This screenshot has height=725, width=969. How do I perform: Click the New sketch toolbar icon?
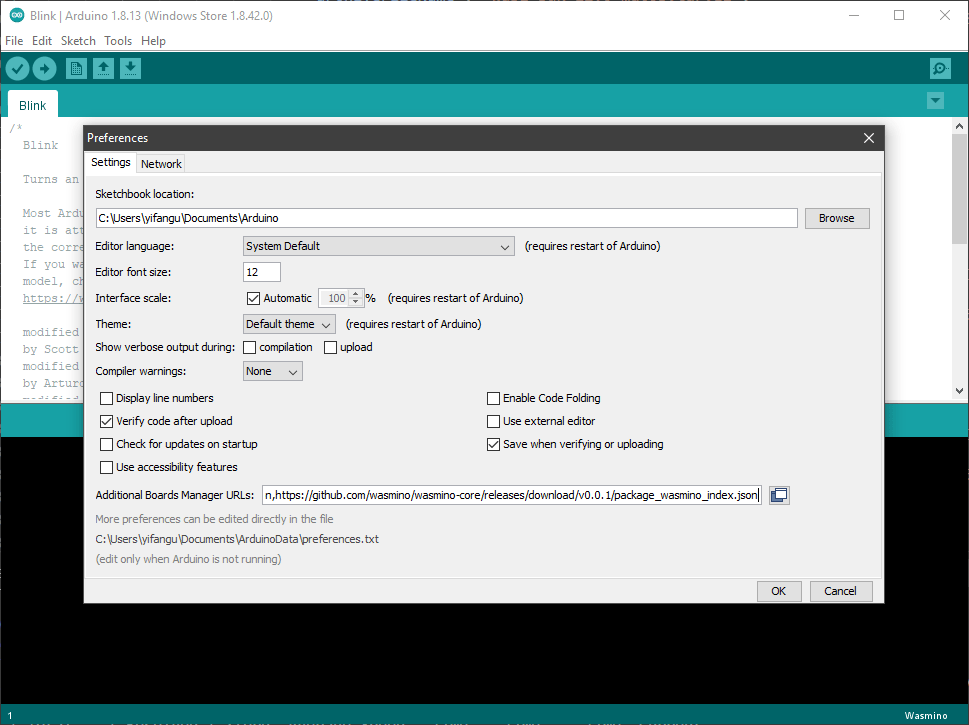click(x=76, y=69)
